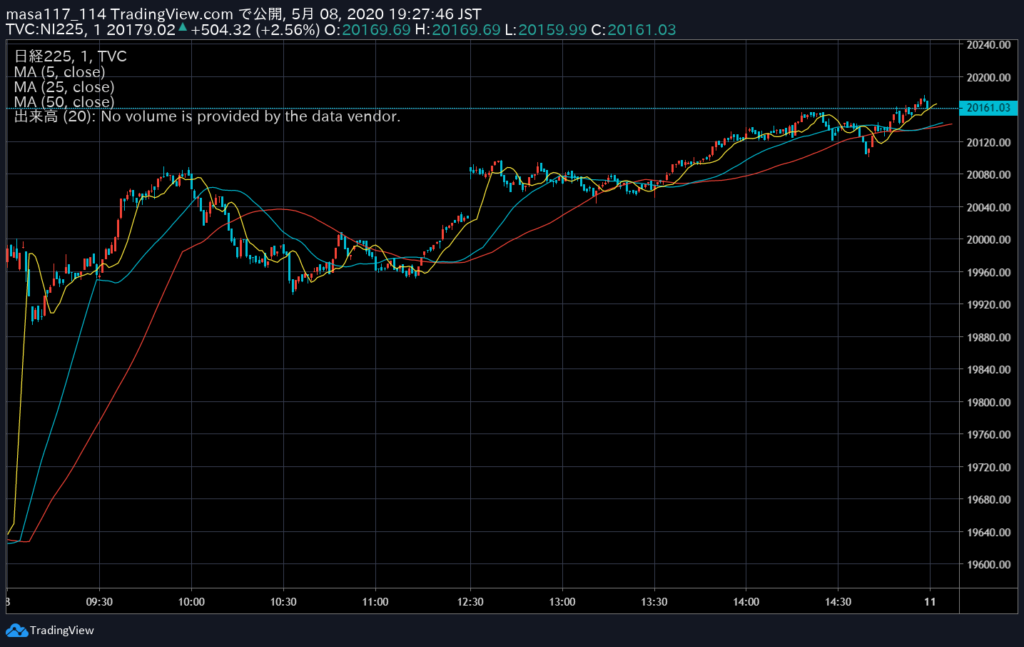
Task: Click the 10:00 time axis label
Action: pos(191,602)
